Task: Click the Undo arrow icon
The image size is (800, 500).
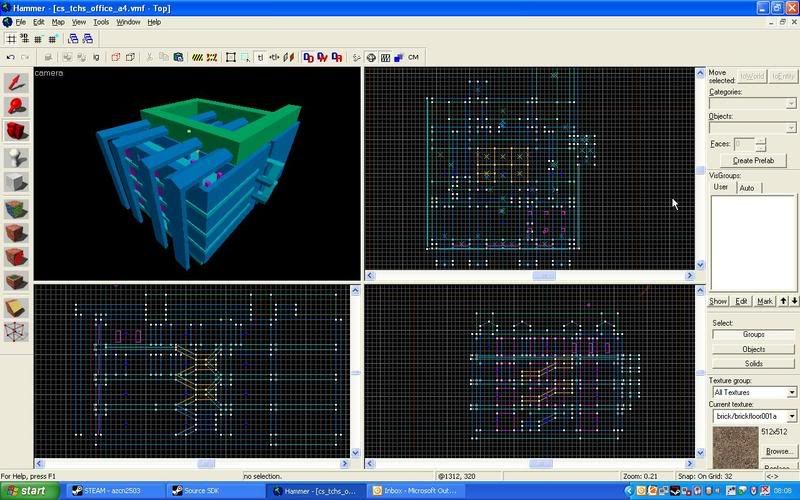Action: [10, 57]
